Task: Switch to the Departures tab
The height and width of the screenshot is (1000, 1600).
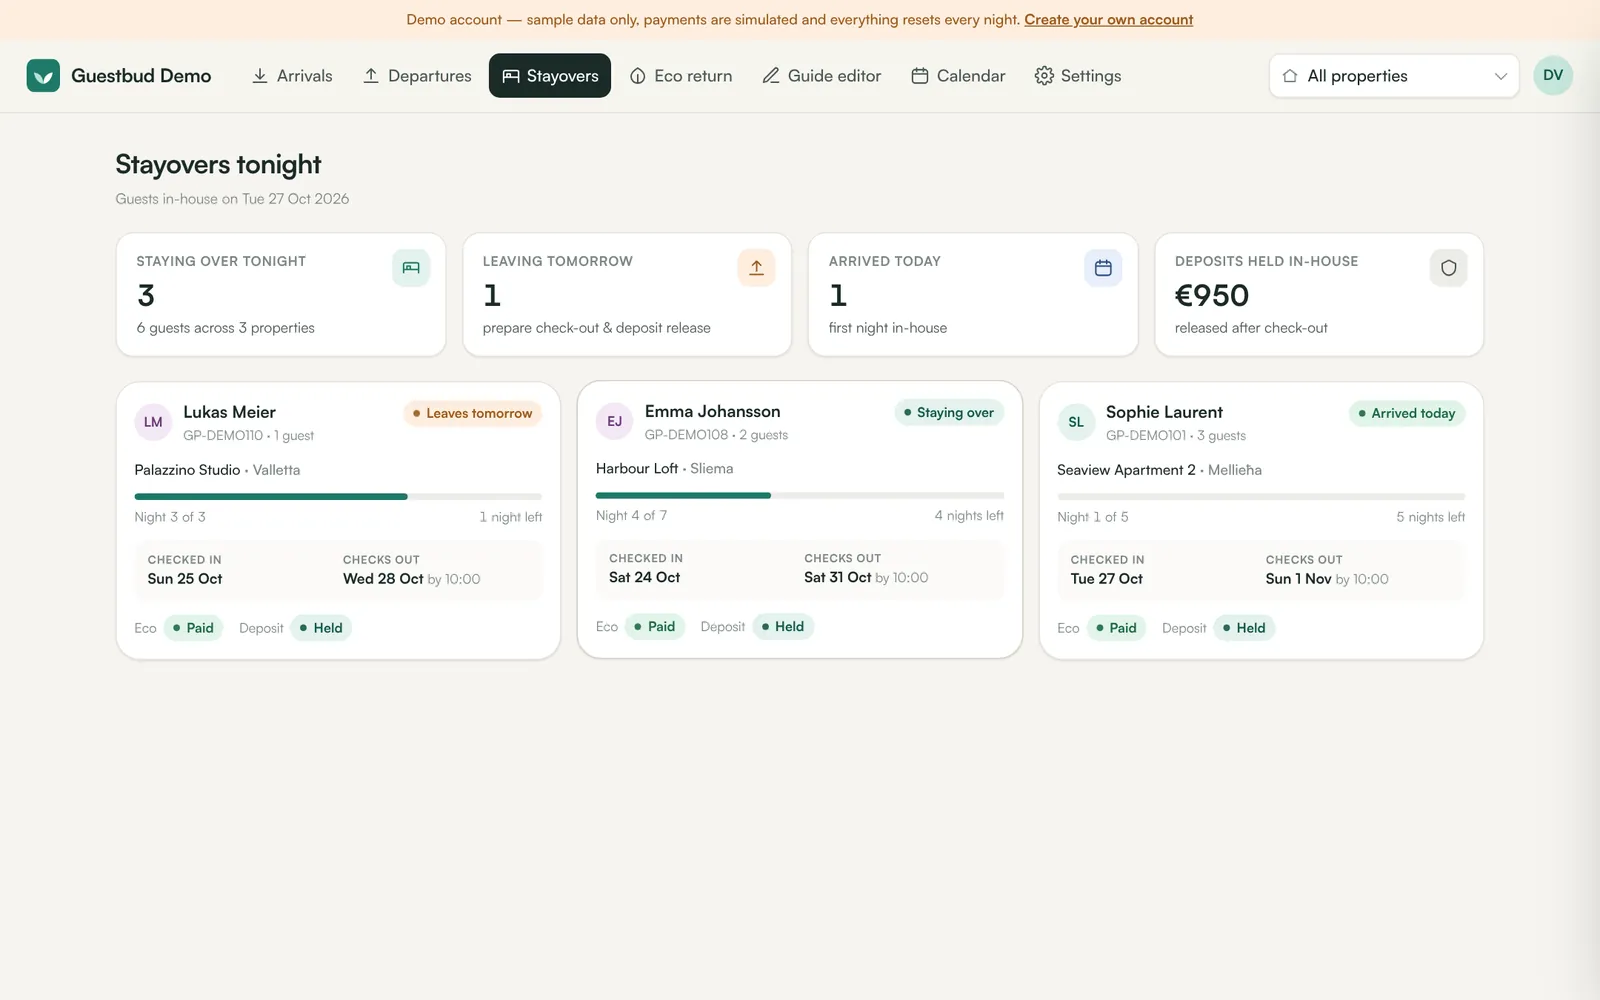Action: click(417, 76)
